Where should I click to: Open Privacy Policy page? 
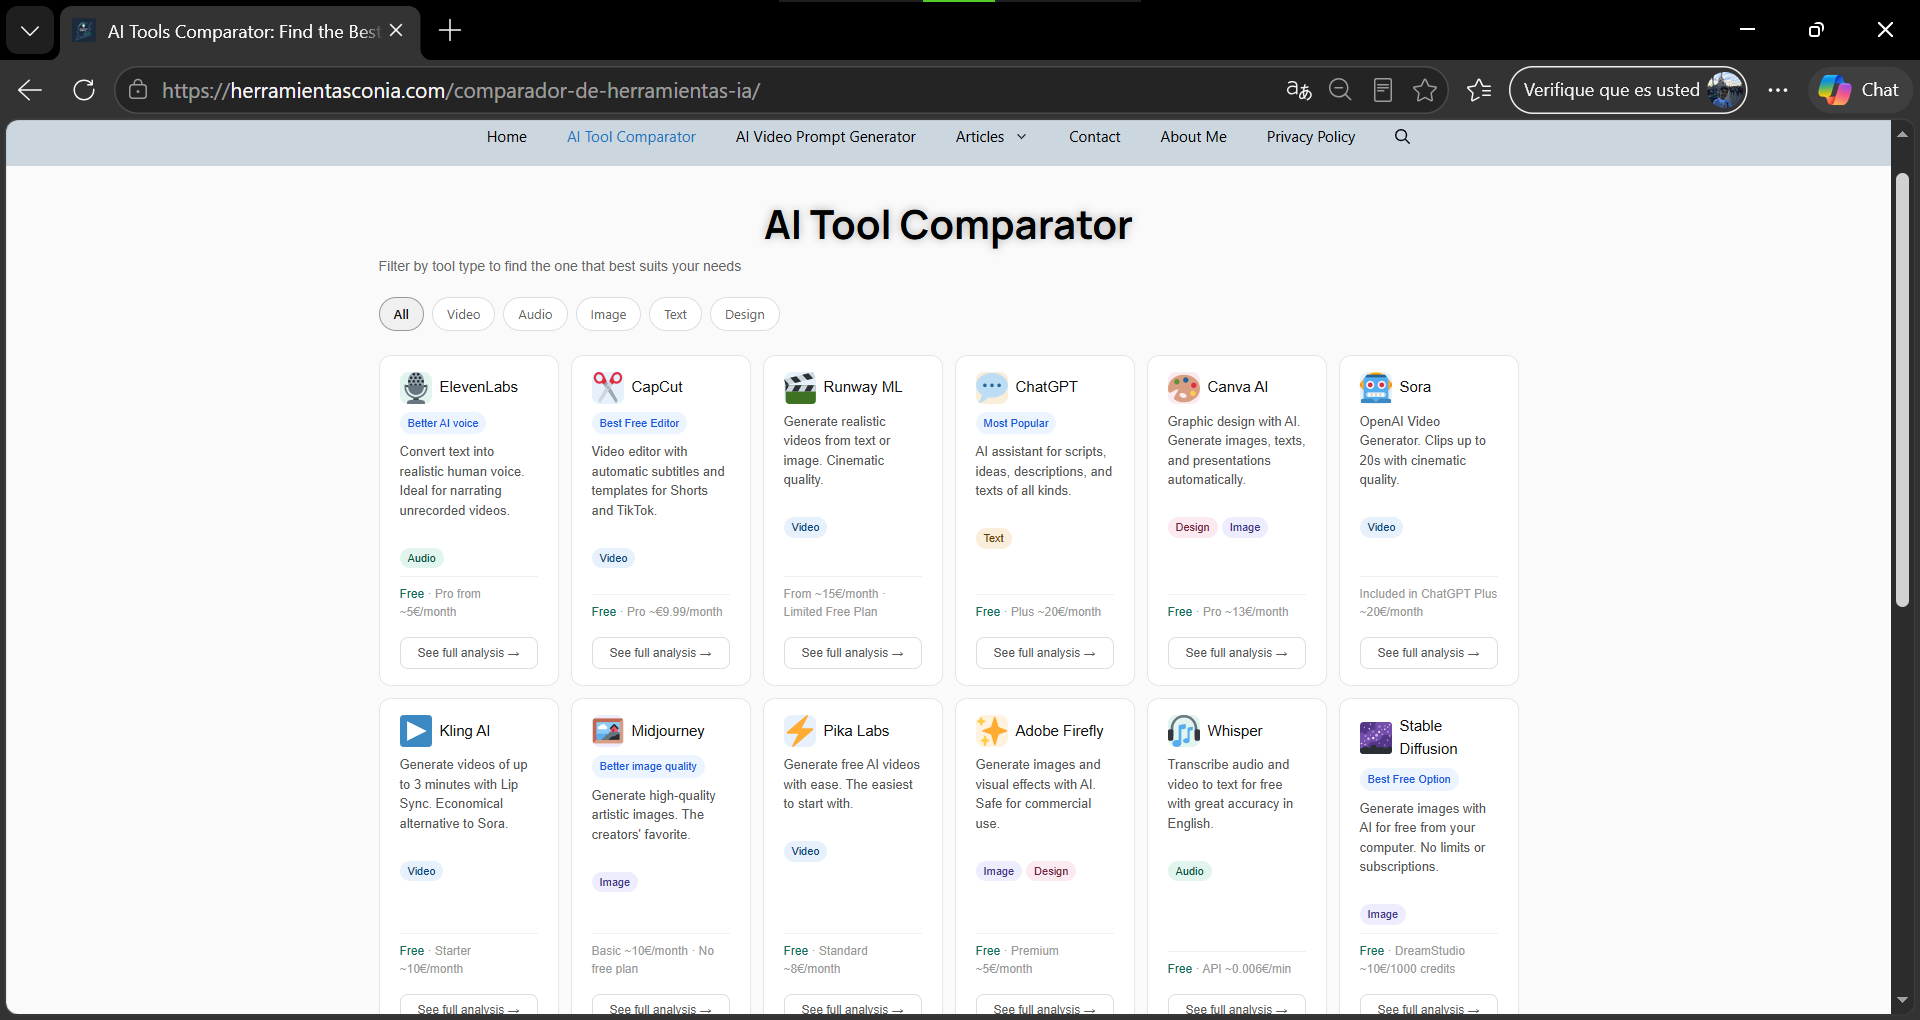[x=1311, y=137]
